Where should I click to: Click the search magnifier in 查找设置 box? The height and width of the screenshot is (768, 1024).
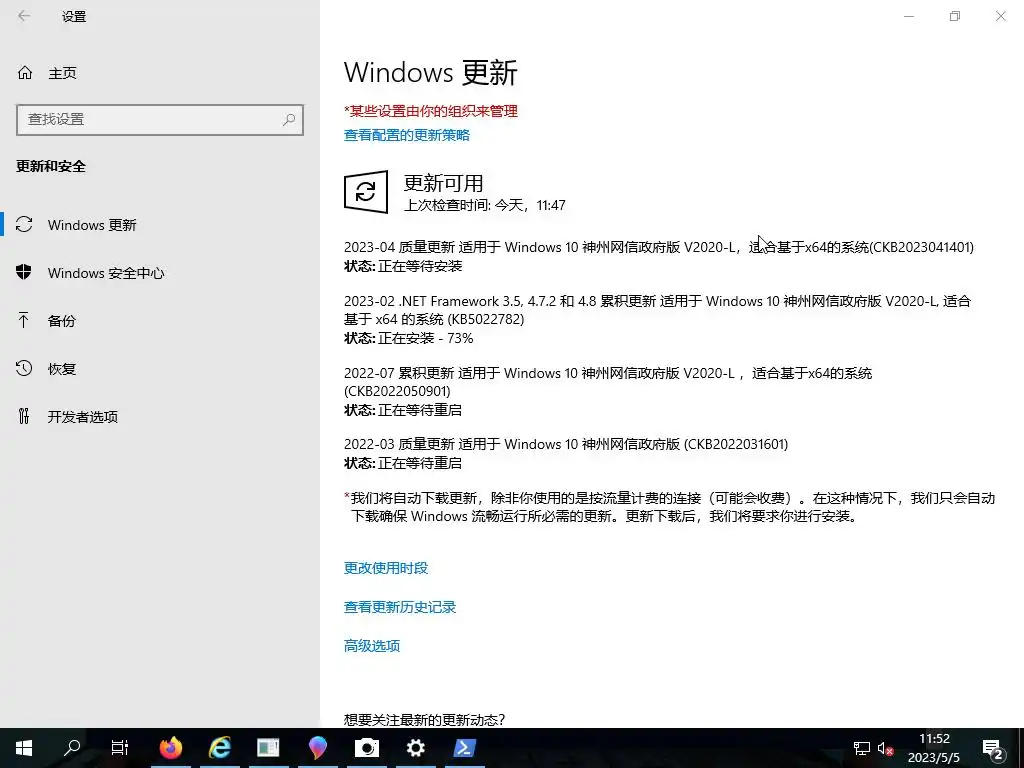pyautogui.click(x=289, y=120)
